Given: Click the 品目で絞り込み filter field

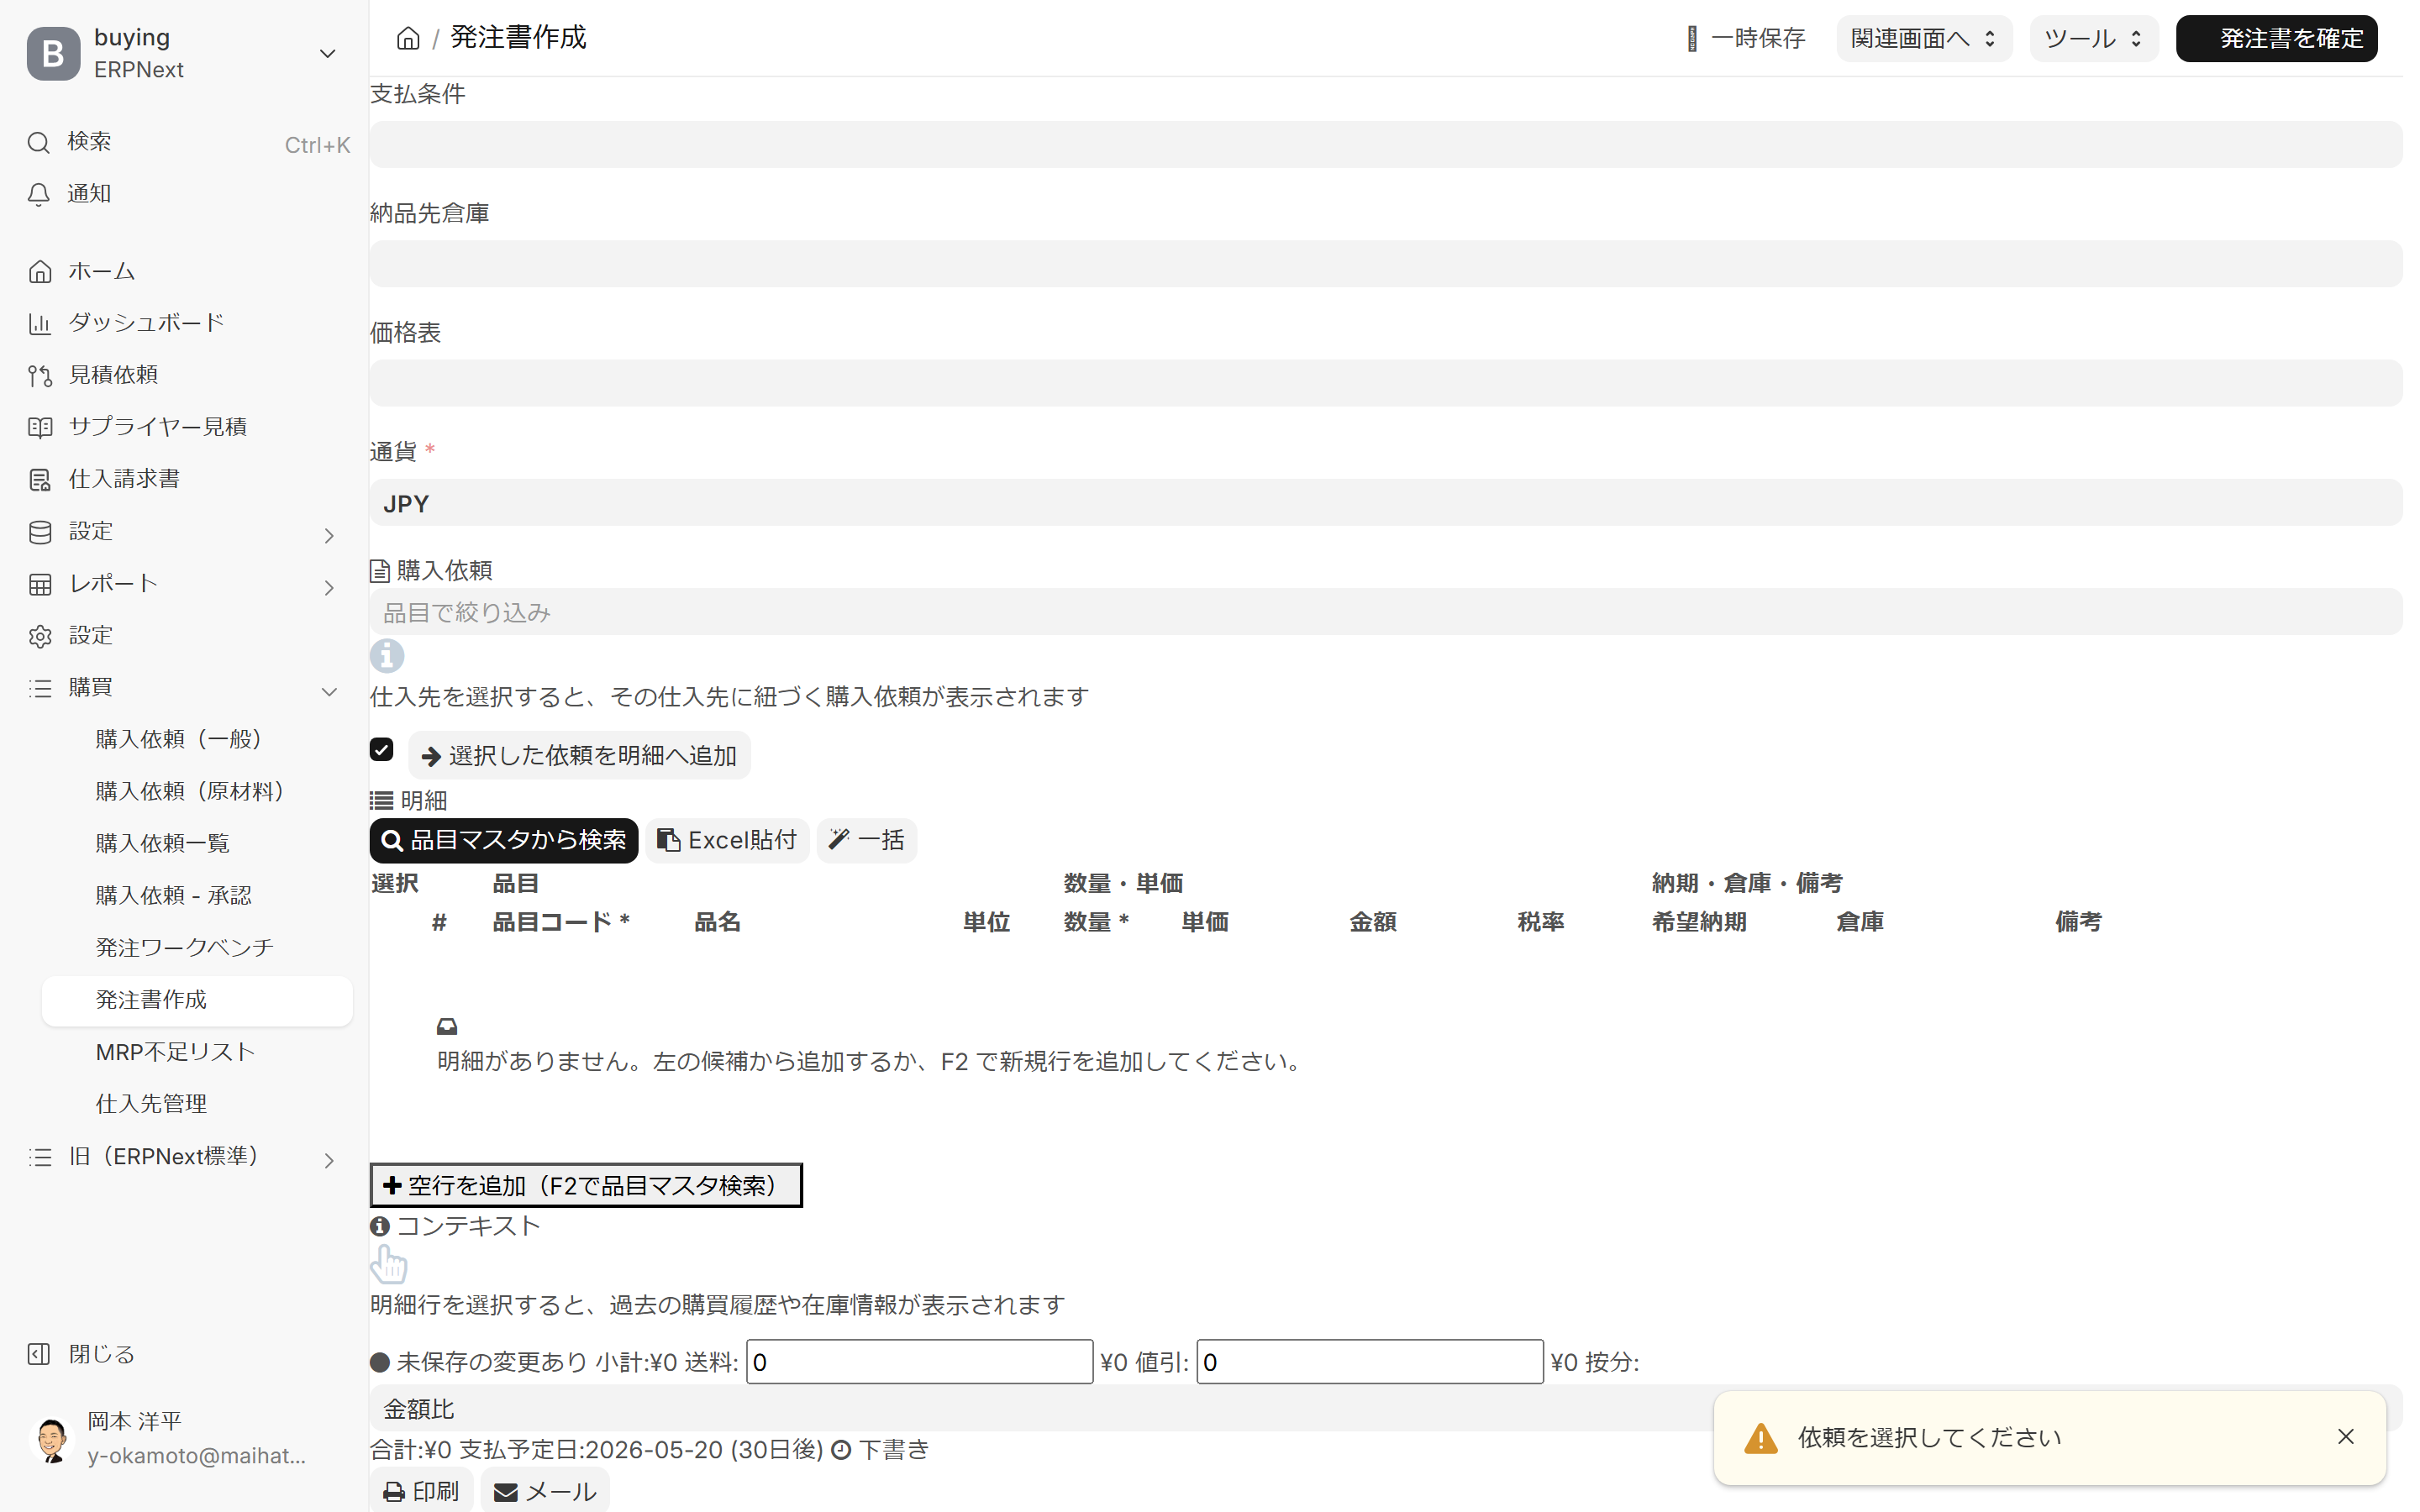Looking at the screenshot, I should [x=1385, y=612].
